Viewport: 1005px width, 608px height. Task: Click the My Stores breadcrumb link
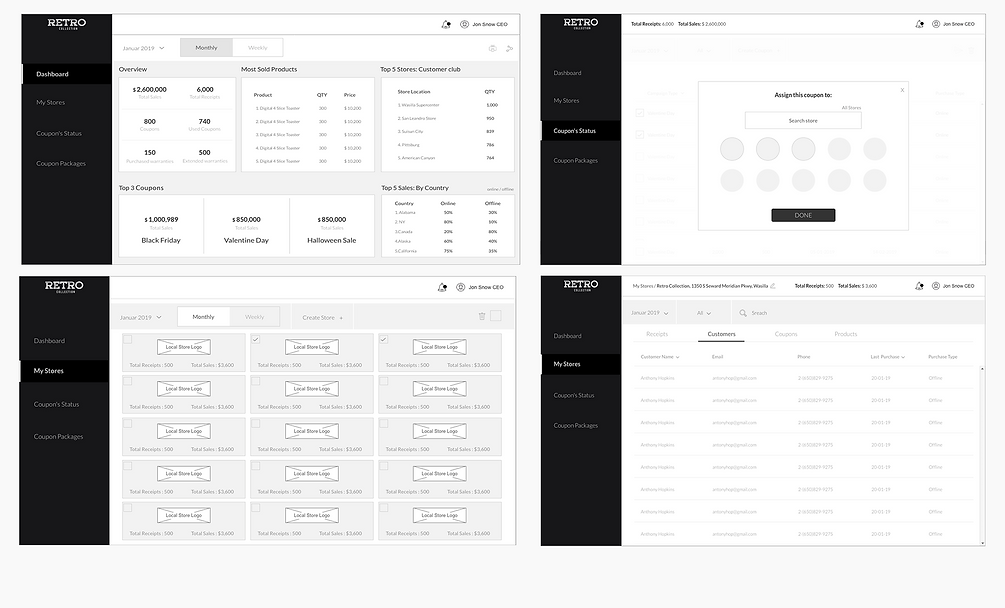[x=643, y=286]
